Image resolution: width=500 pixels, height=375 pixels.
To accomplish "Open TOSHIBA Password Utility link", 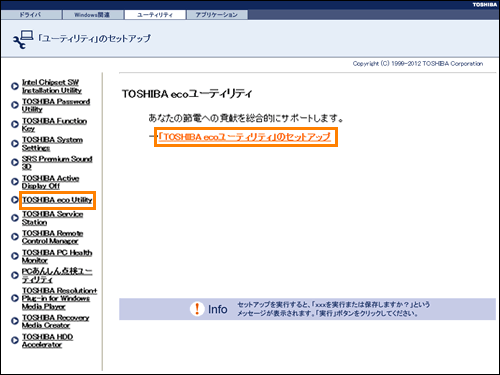I will coord(56,105).
